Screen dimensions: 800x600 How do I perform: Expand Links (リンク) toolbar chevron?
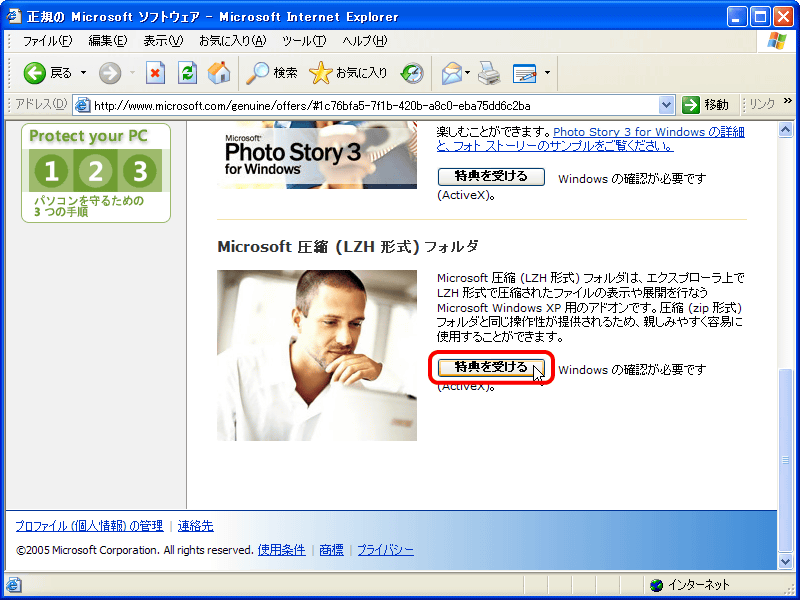(788, 101)
